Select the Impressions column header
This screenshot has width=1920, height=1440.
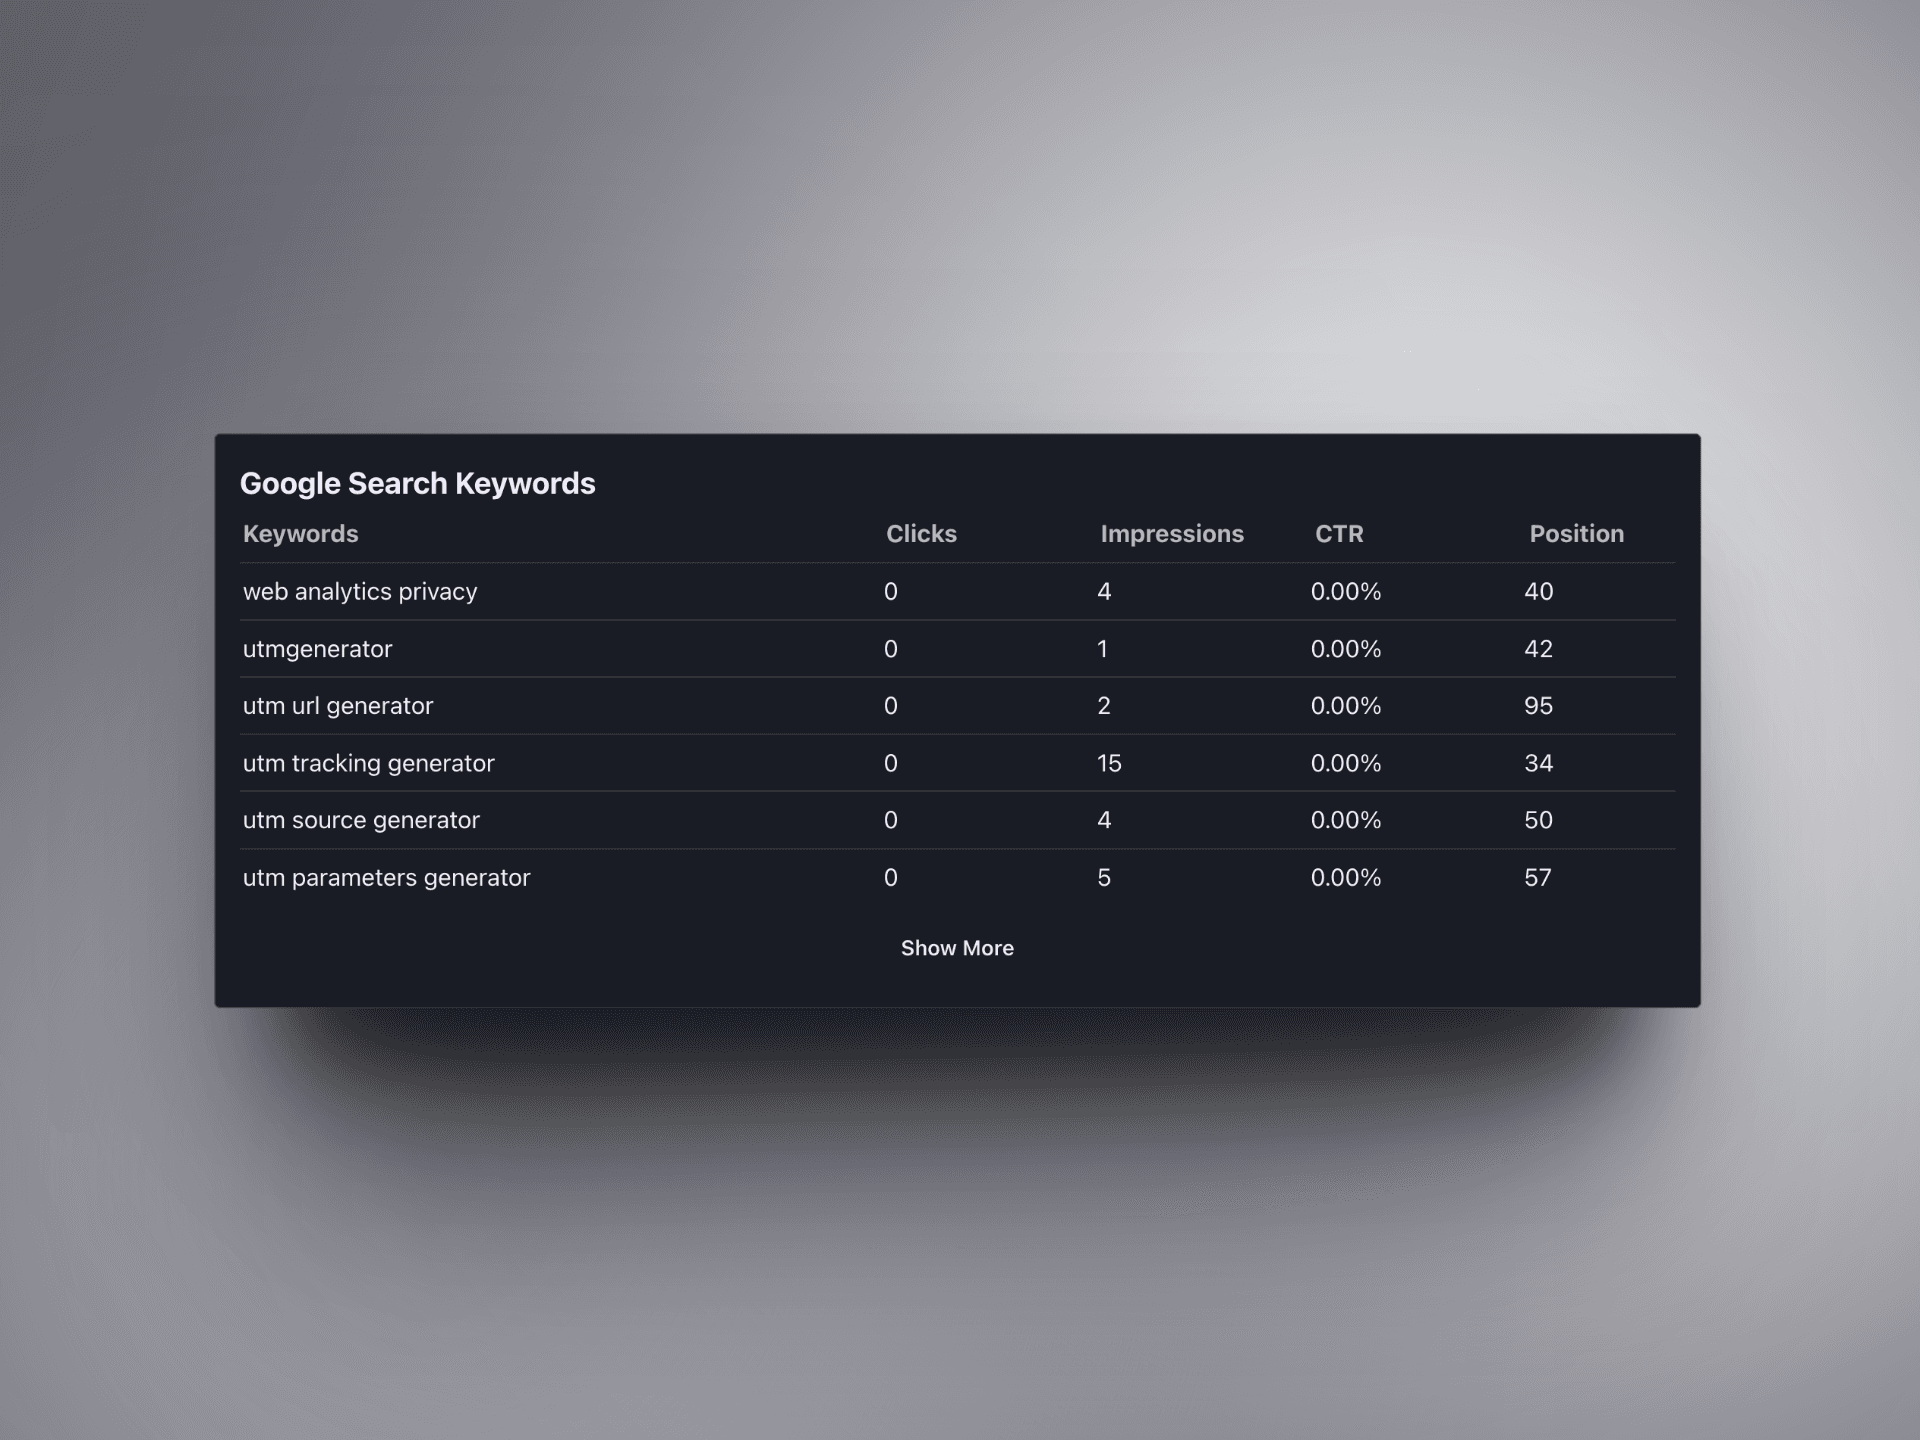[1172, 534]
